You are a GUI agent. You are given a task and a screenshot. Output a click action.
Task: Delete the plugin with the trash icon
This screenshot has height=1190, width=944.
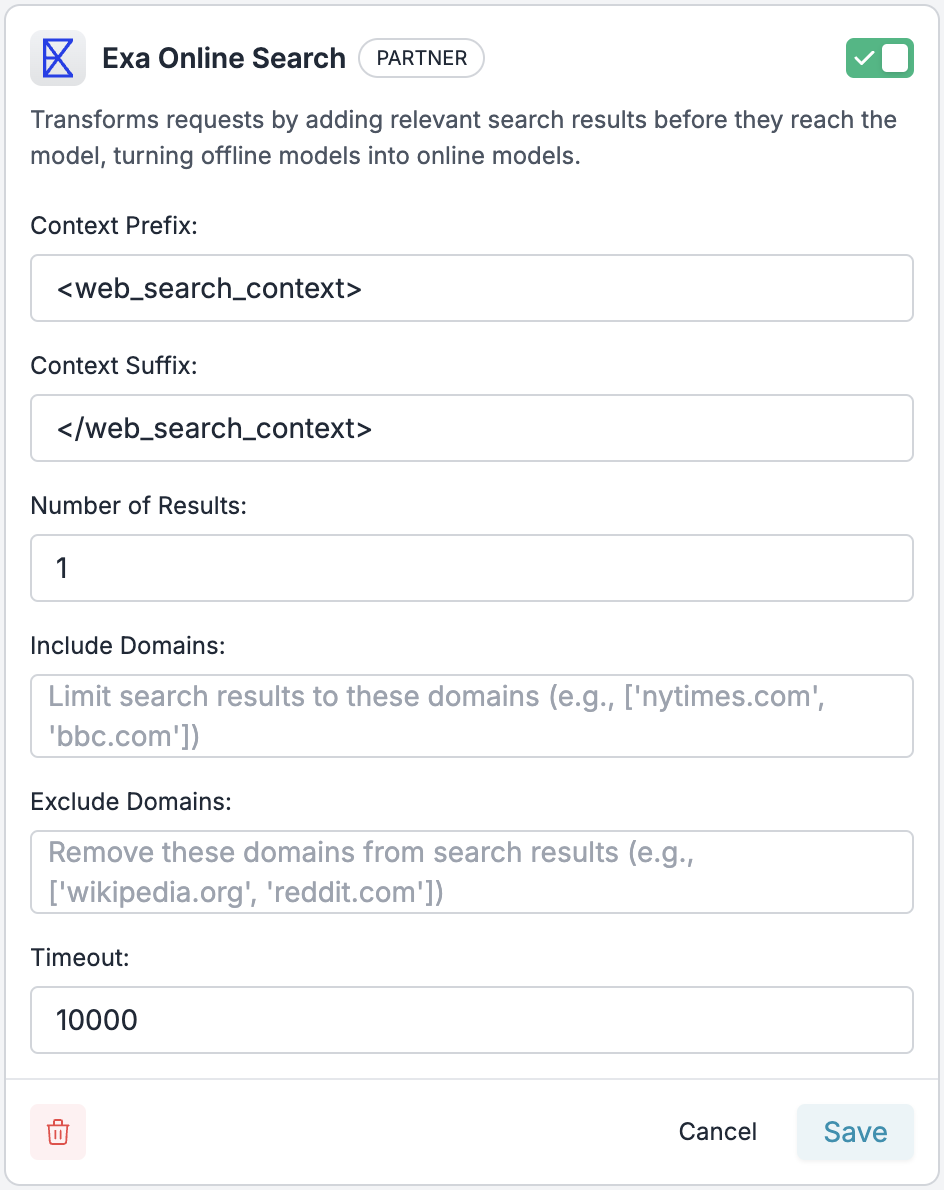58,1132
